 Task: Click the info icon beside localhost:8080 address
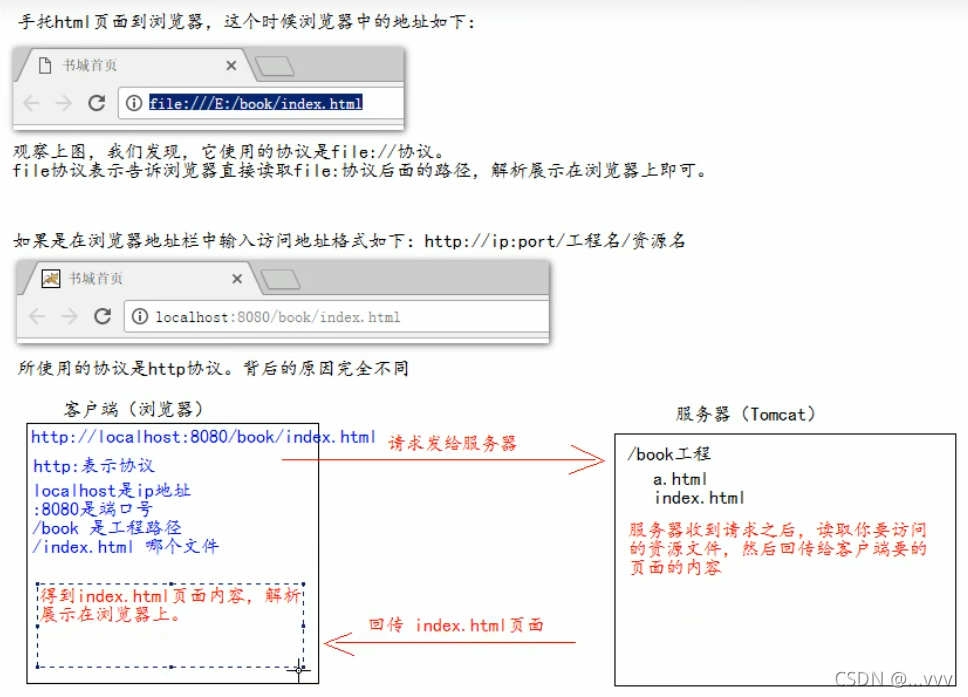[x=140, y=316]
